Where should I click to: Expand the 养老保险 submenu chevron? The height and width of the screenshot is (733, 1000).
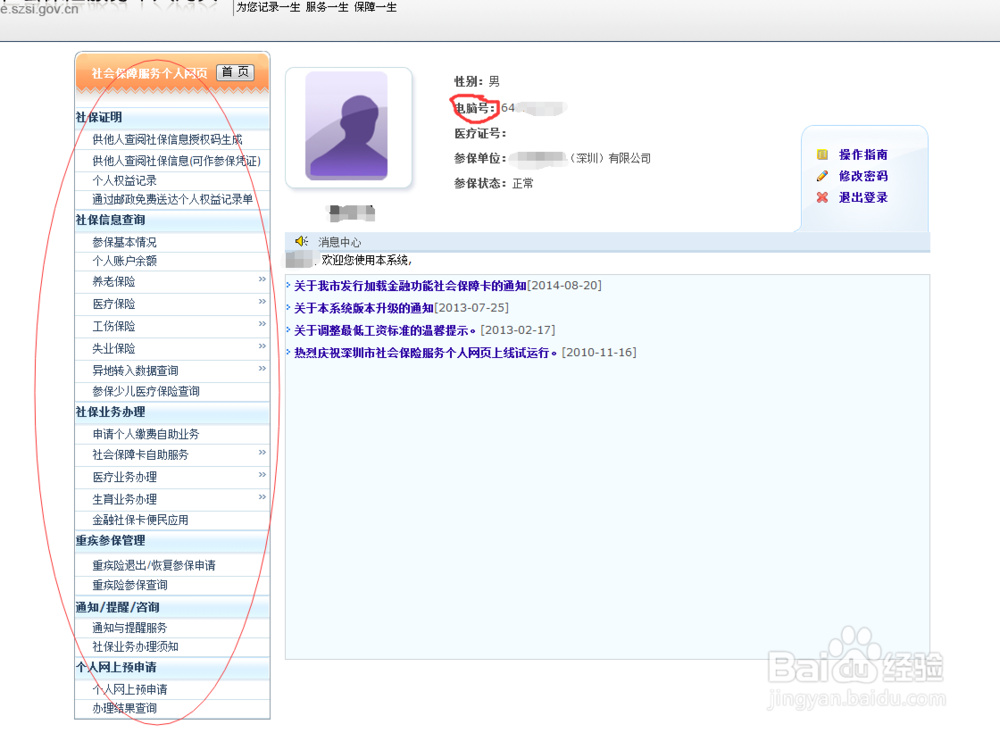261,281
